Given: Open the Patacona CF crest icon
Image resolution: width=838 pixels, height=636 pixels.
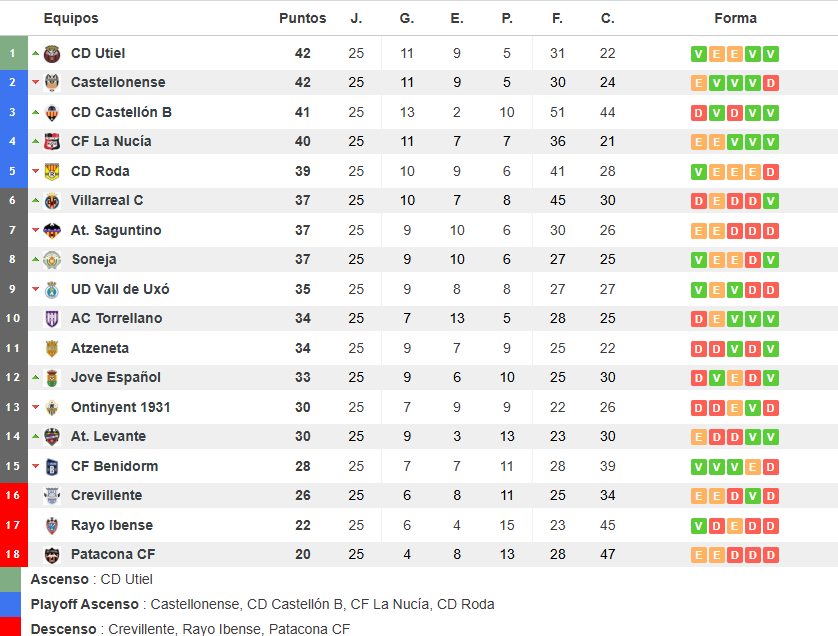Looking at the screenshot, I should 52,555.
